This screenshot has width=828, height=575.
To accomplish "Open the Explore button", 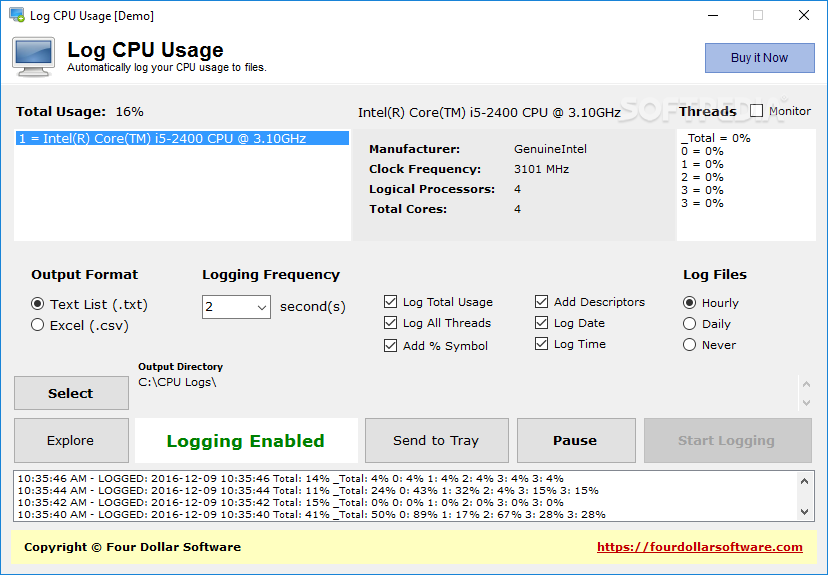I will pos(71,440).
